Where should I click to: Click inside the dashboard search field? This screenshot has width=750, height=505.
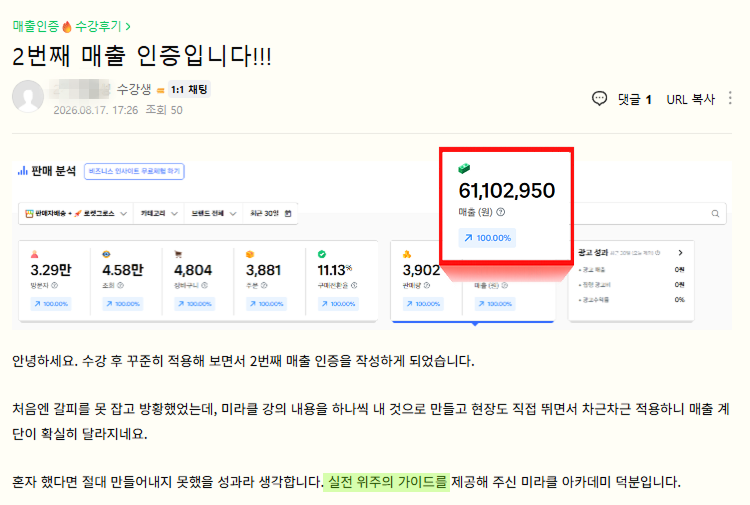649,213
